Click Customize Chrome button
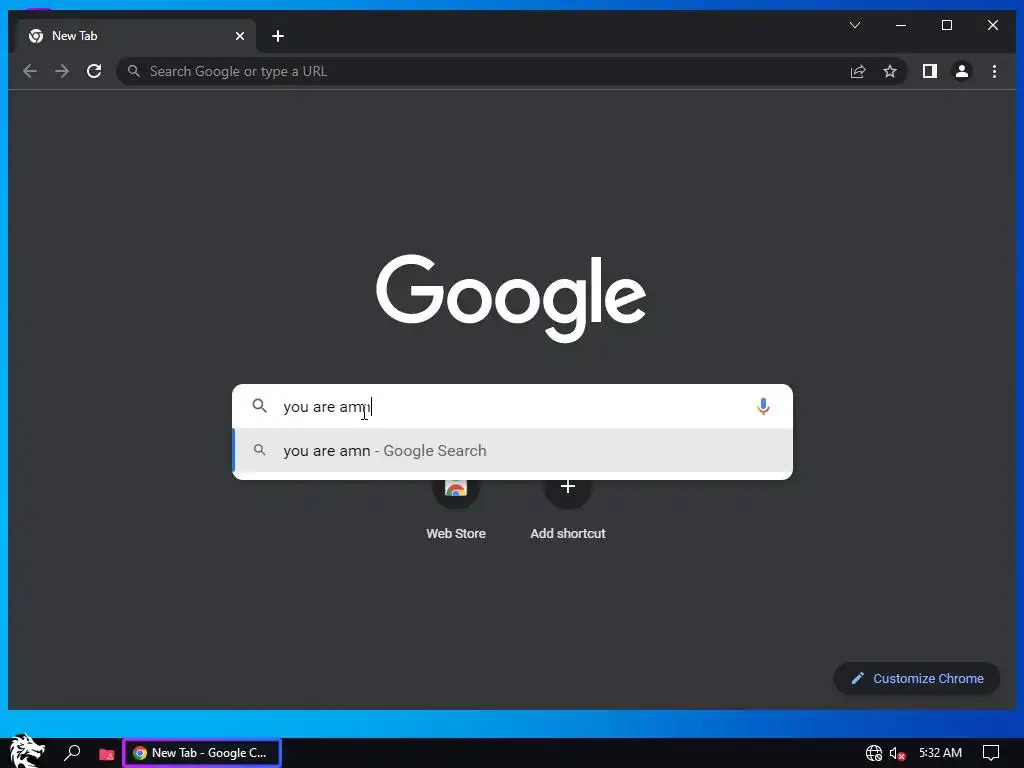Image resolution: width=1024 pixels, height=768 pixels. click(917, 679)
